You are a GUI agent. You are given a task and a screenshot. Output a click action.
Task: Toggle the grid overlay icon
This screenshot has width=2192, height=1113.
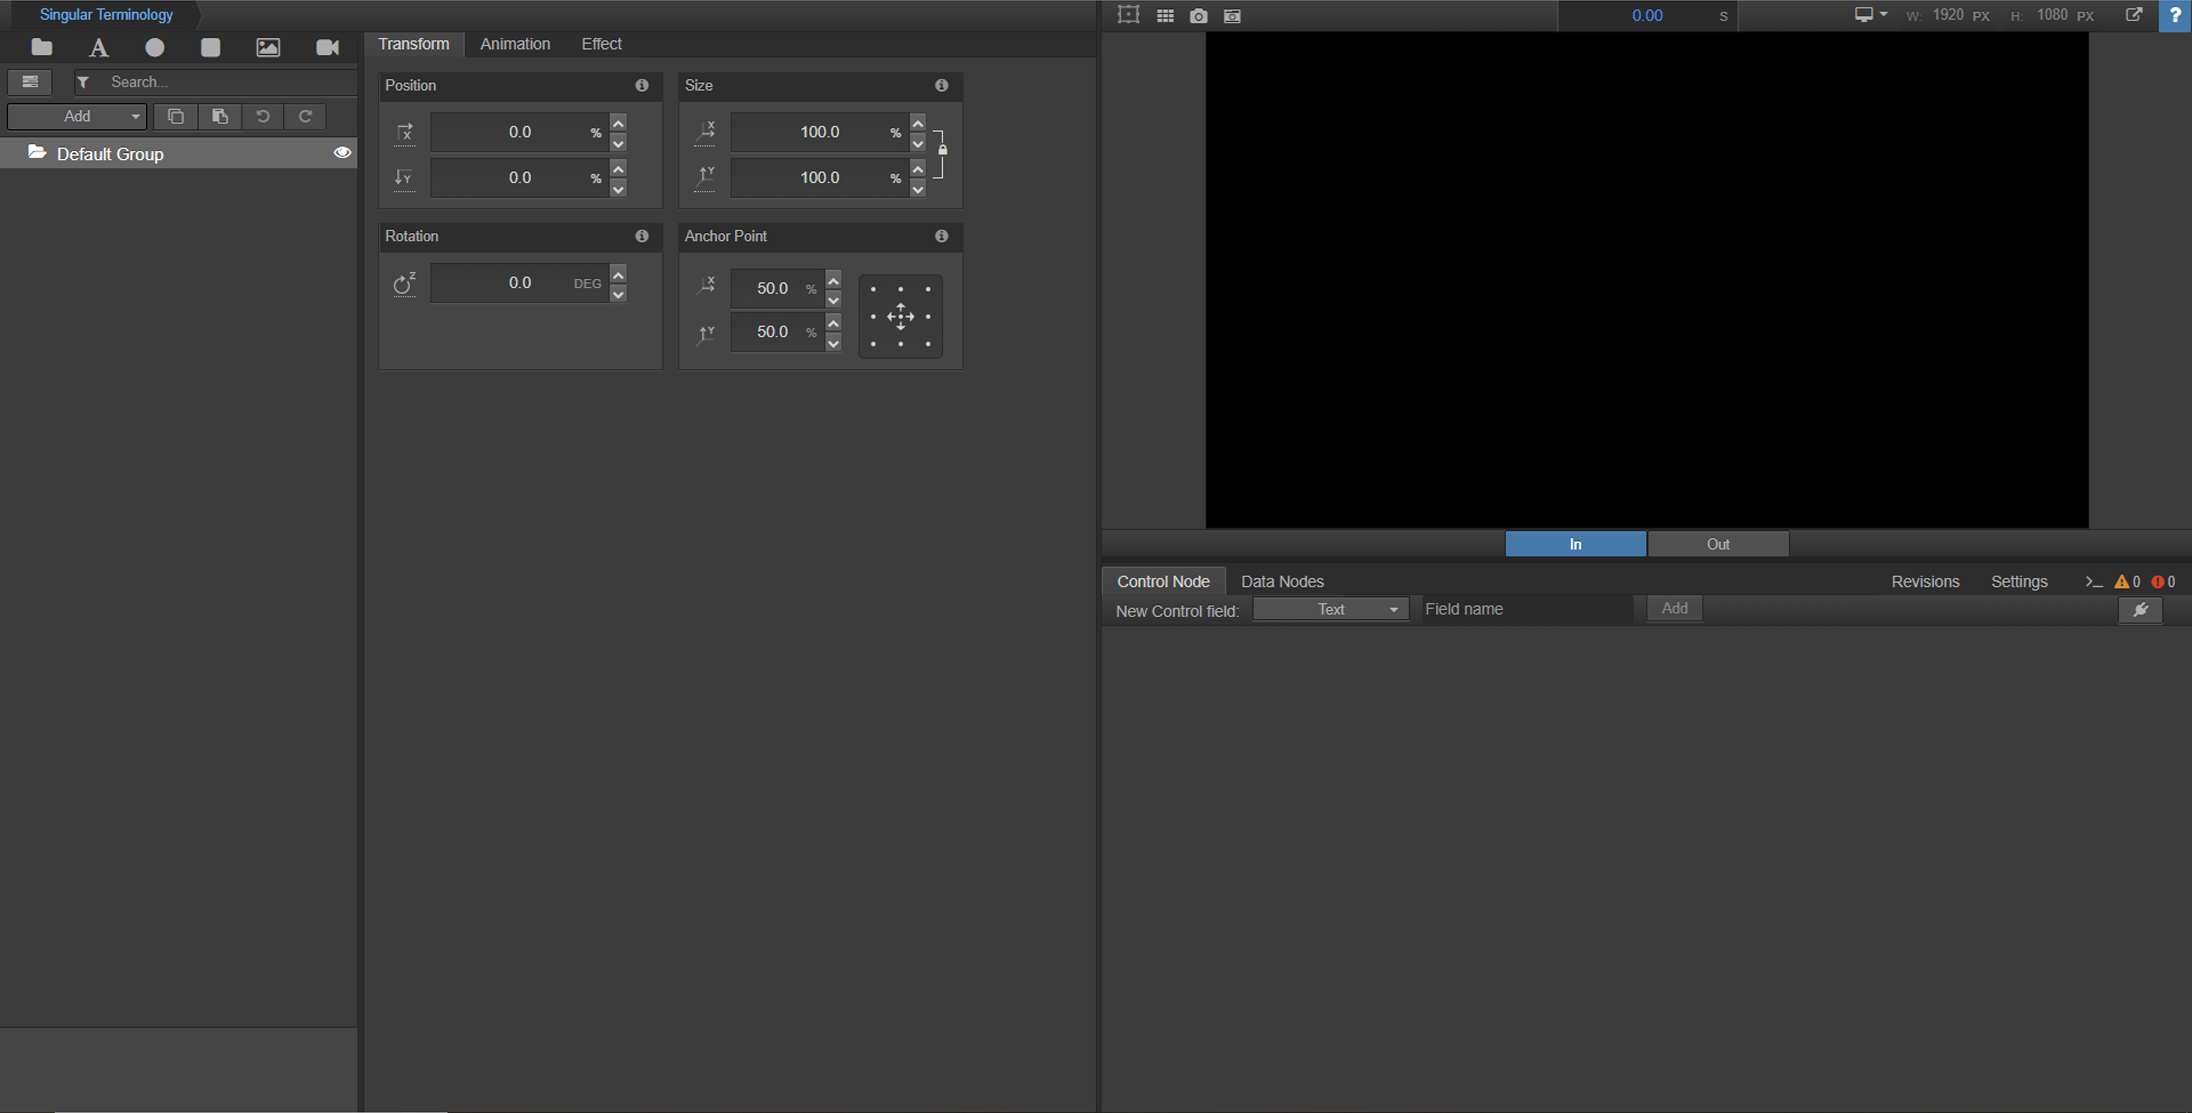pyautogui.click(x=1165, y=16)
